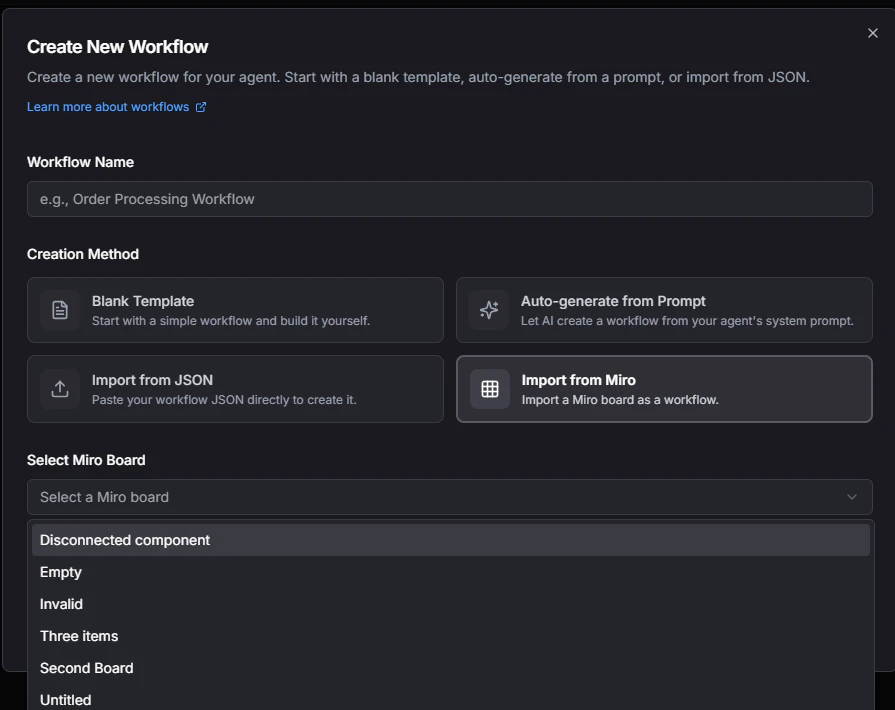Image resolution: width=895 pixels, height=710 pixels.
Task: Click the Auto-generate sparkle icon
Action: [x=489, y=310]
